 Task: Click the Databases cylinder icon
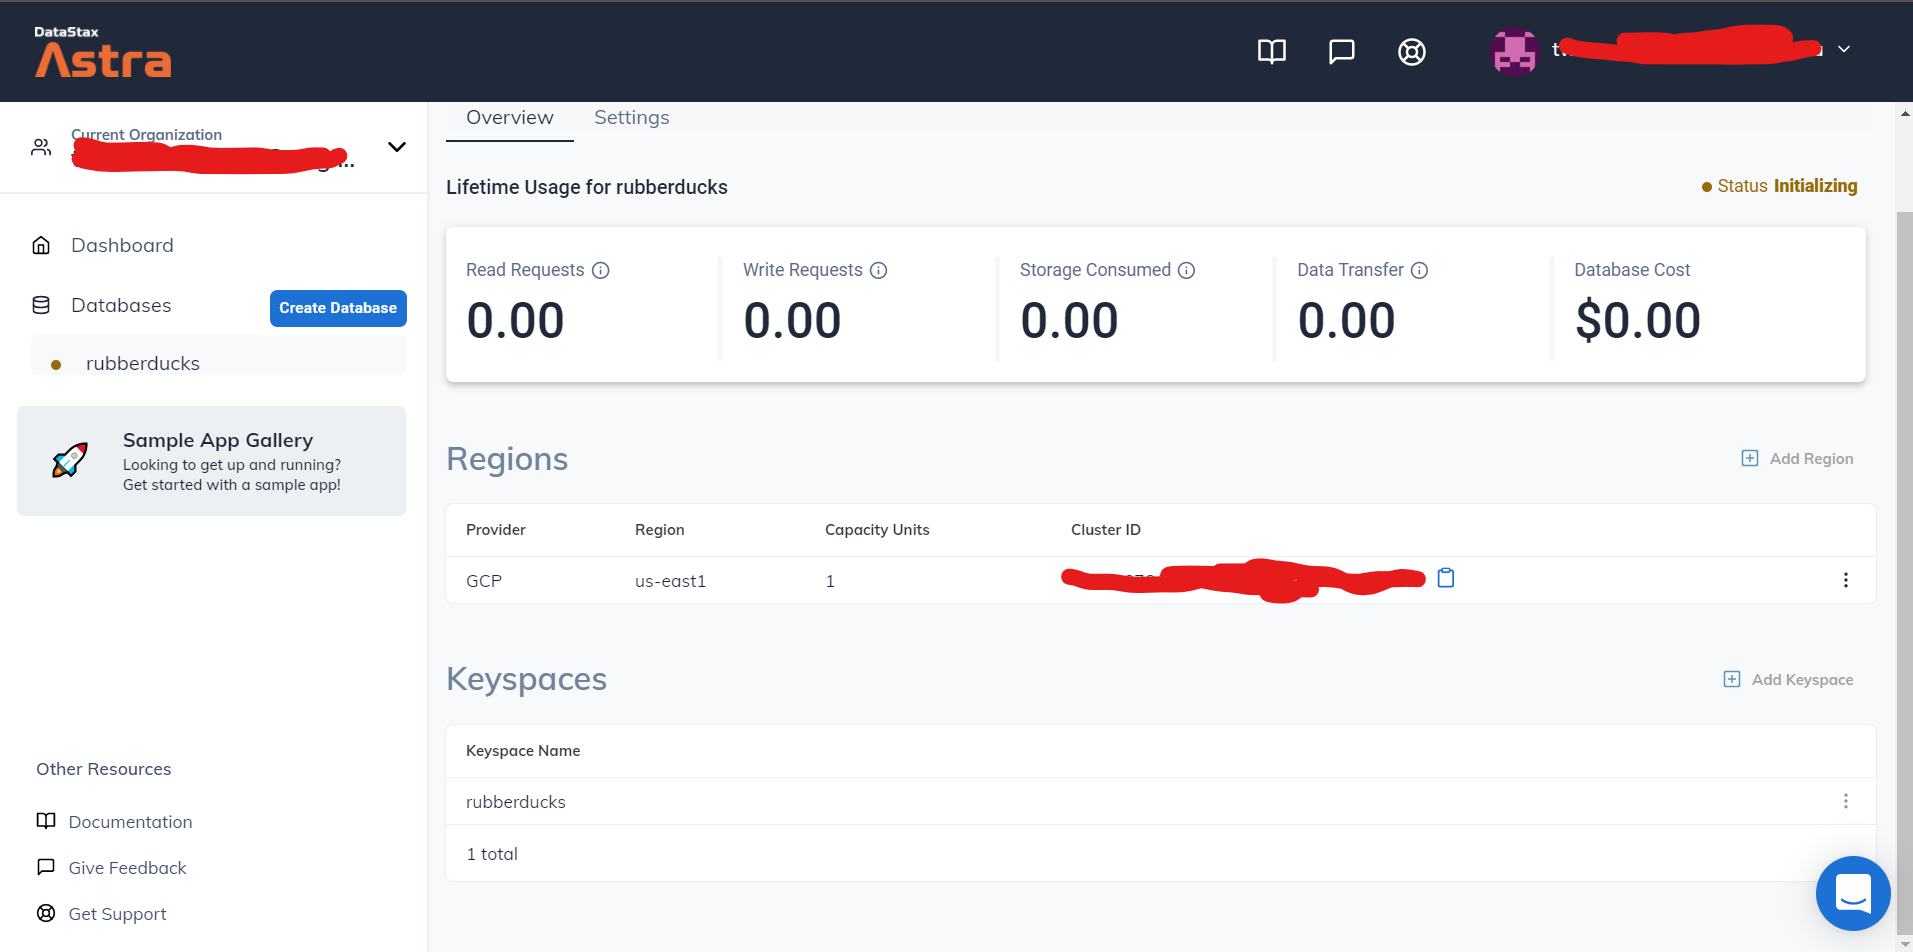(41, 305)
